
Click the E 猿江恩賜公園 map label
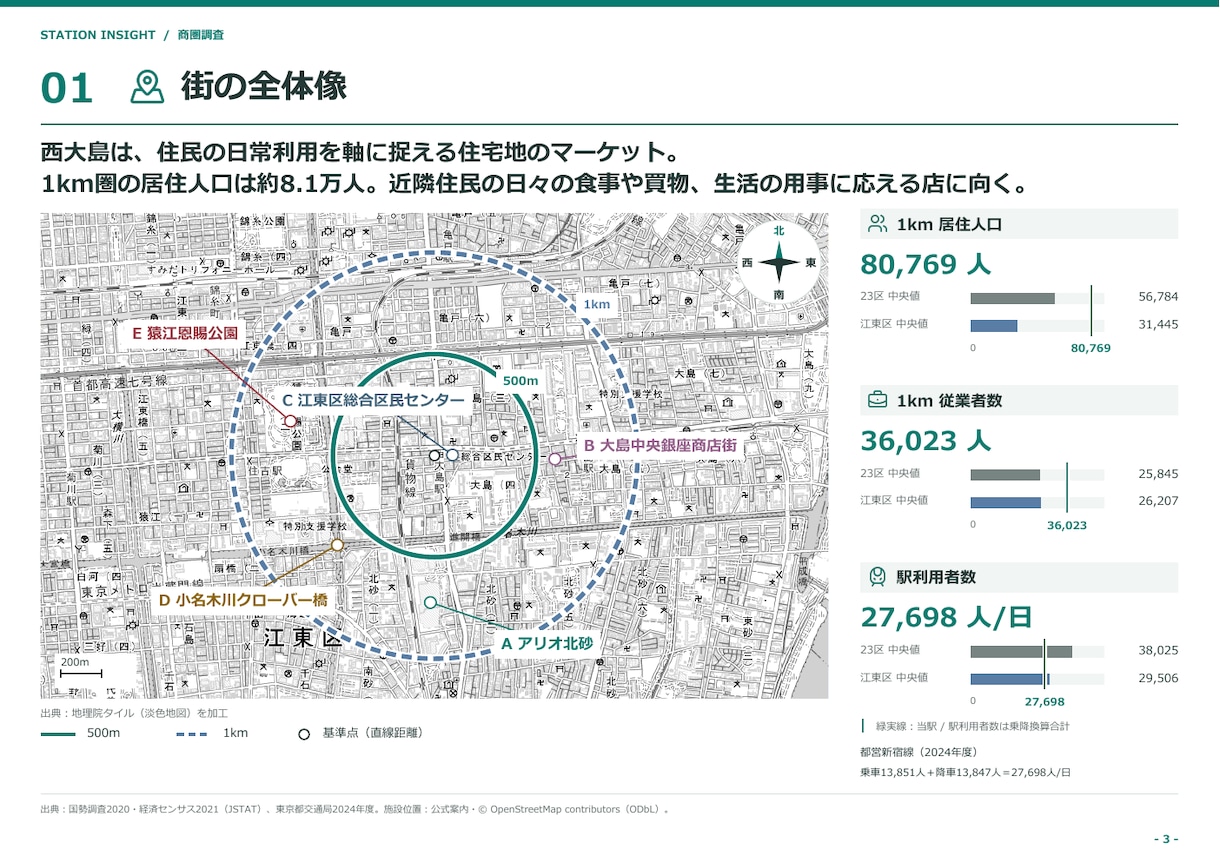pos(185,334)
